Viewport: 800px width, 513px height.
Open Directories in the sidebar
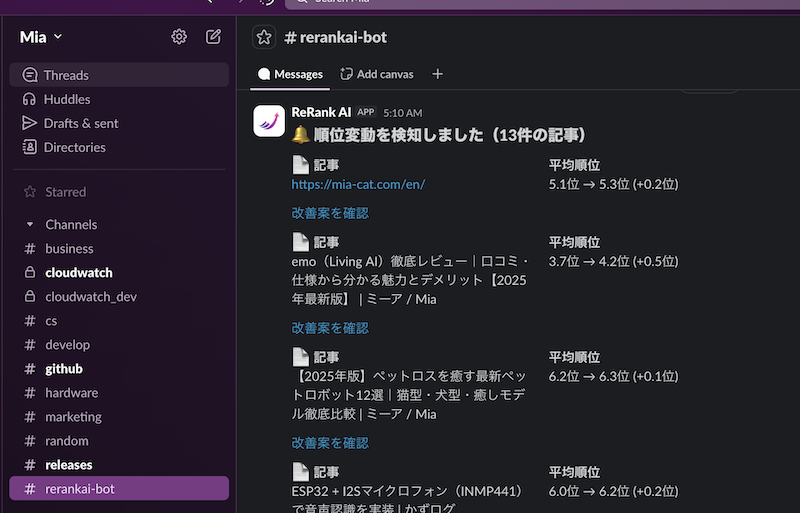[x=119, y=147]
